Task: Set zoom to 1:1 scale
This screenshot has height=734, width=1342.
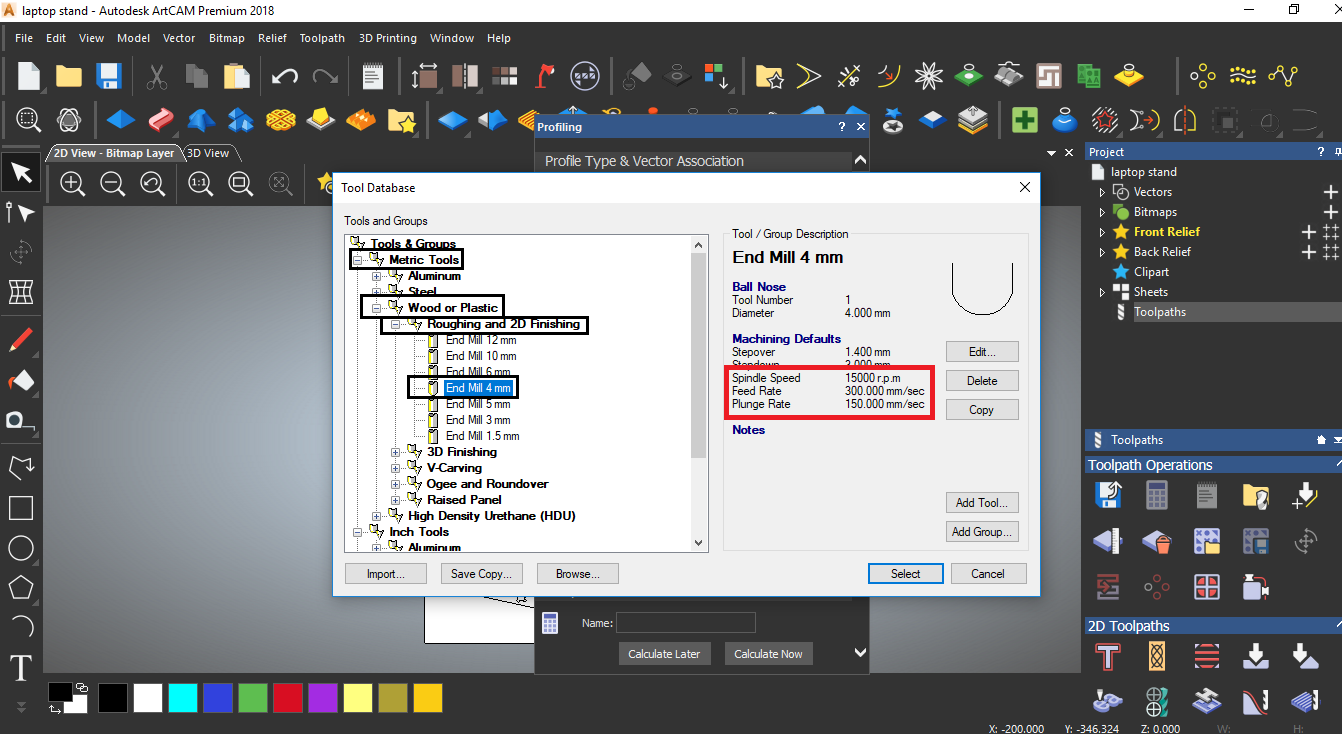Action: [x=199, y=183]
